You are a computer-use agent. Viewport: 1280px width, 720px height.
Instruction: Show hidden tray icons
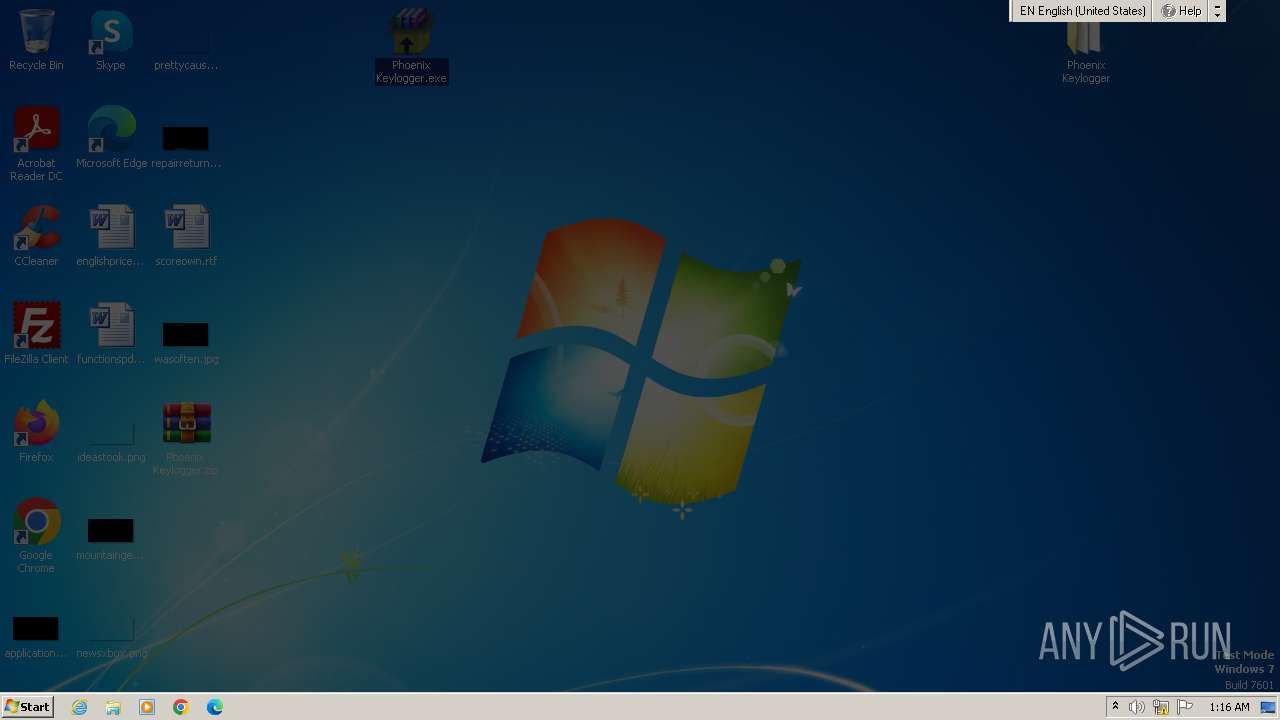[1116, 707]
